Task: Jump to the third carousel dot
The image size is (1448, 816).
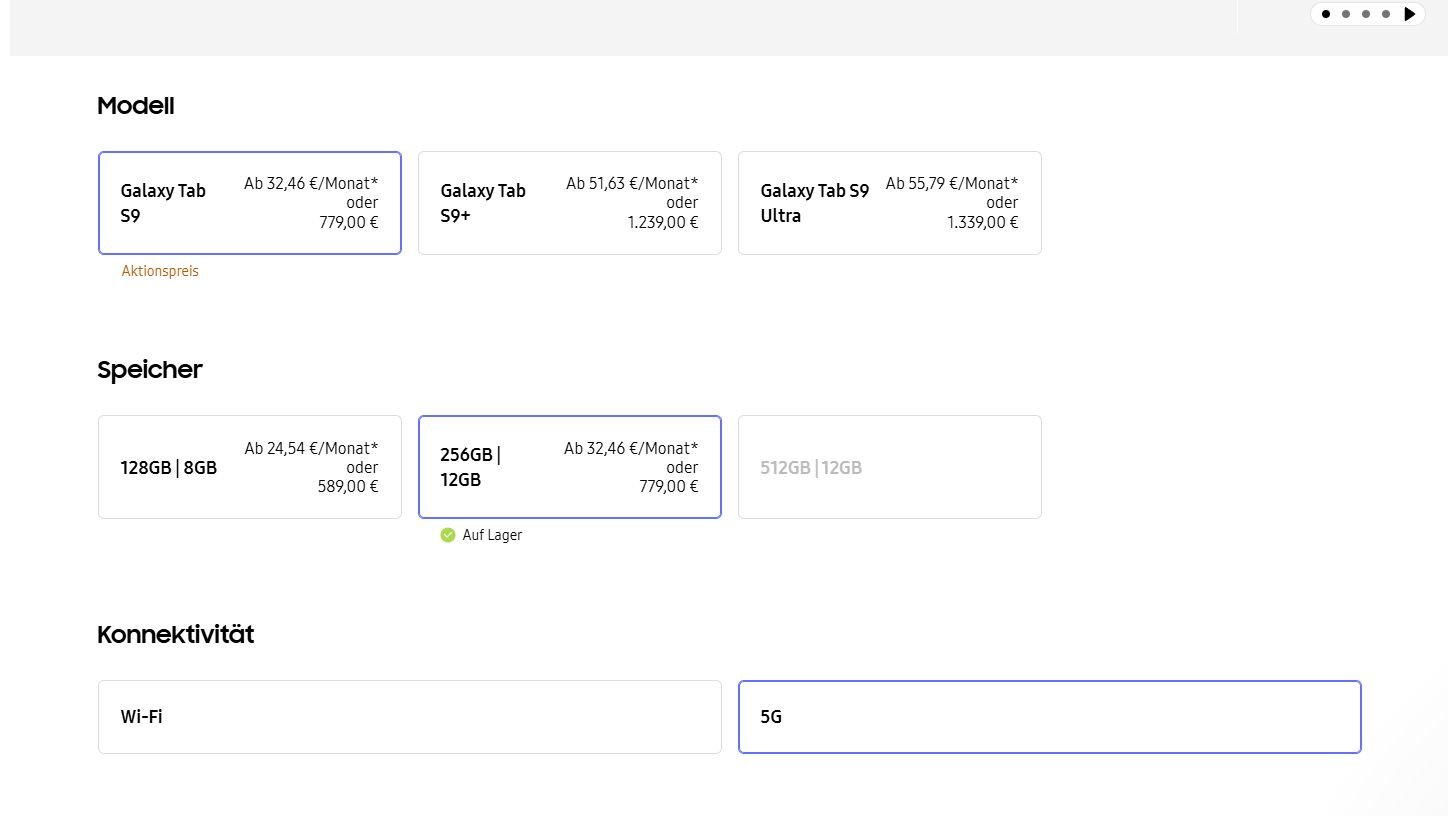Action: click(1366, 14)
